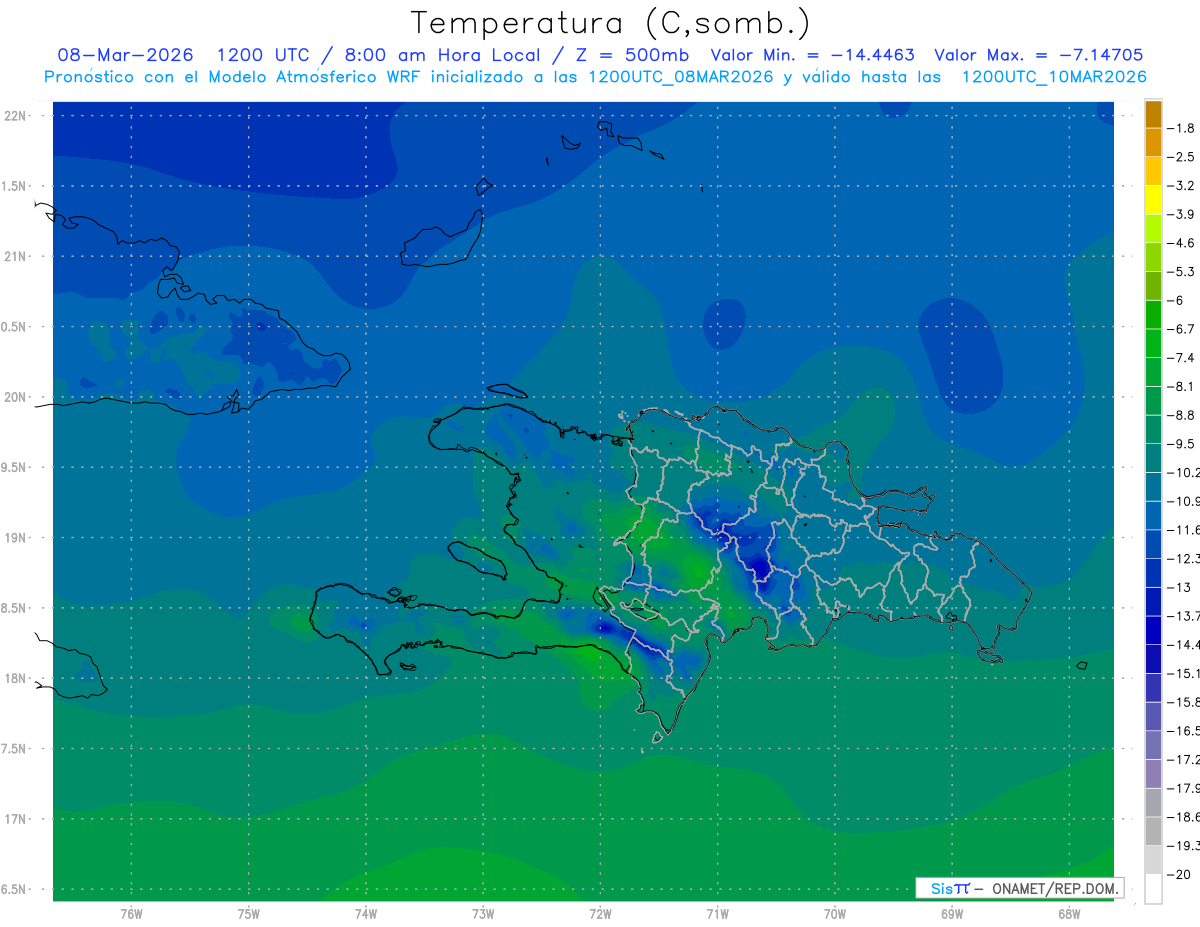The image size is (1200, 927).
Task: Click the '68W' longitude axis label
Action: pos(1068,914)
